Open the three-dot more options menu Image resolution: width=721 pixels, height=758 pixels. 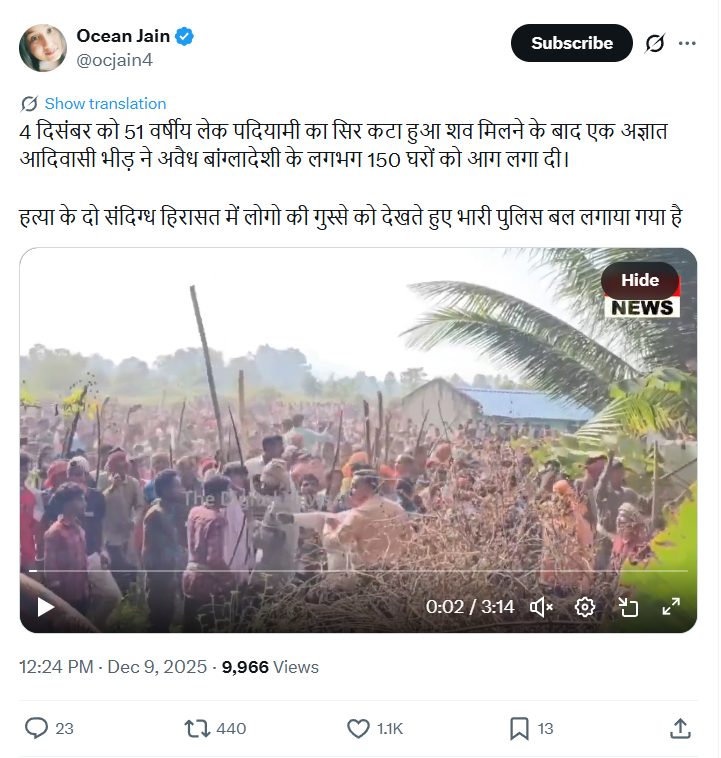(687, 43)
